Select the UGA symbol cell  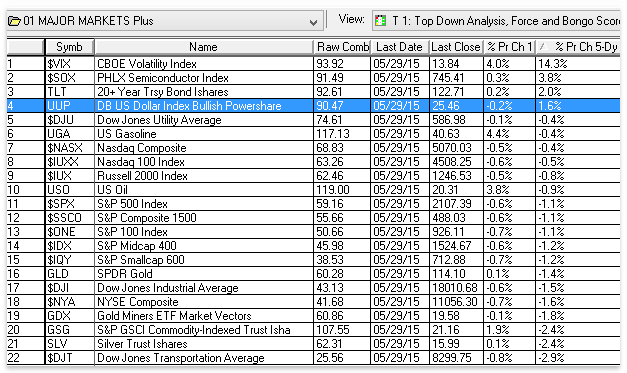click(70, 134)
